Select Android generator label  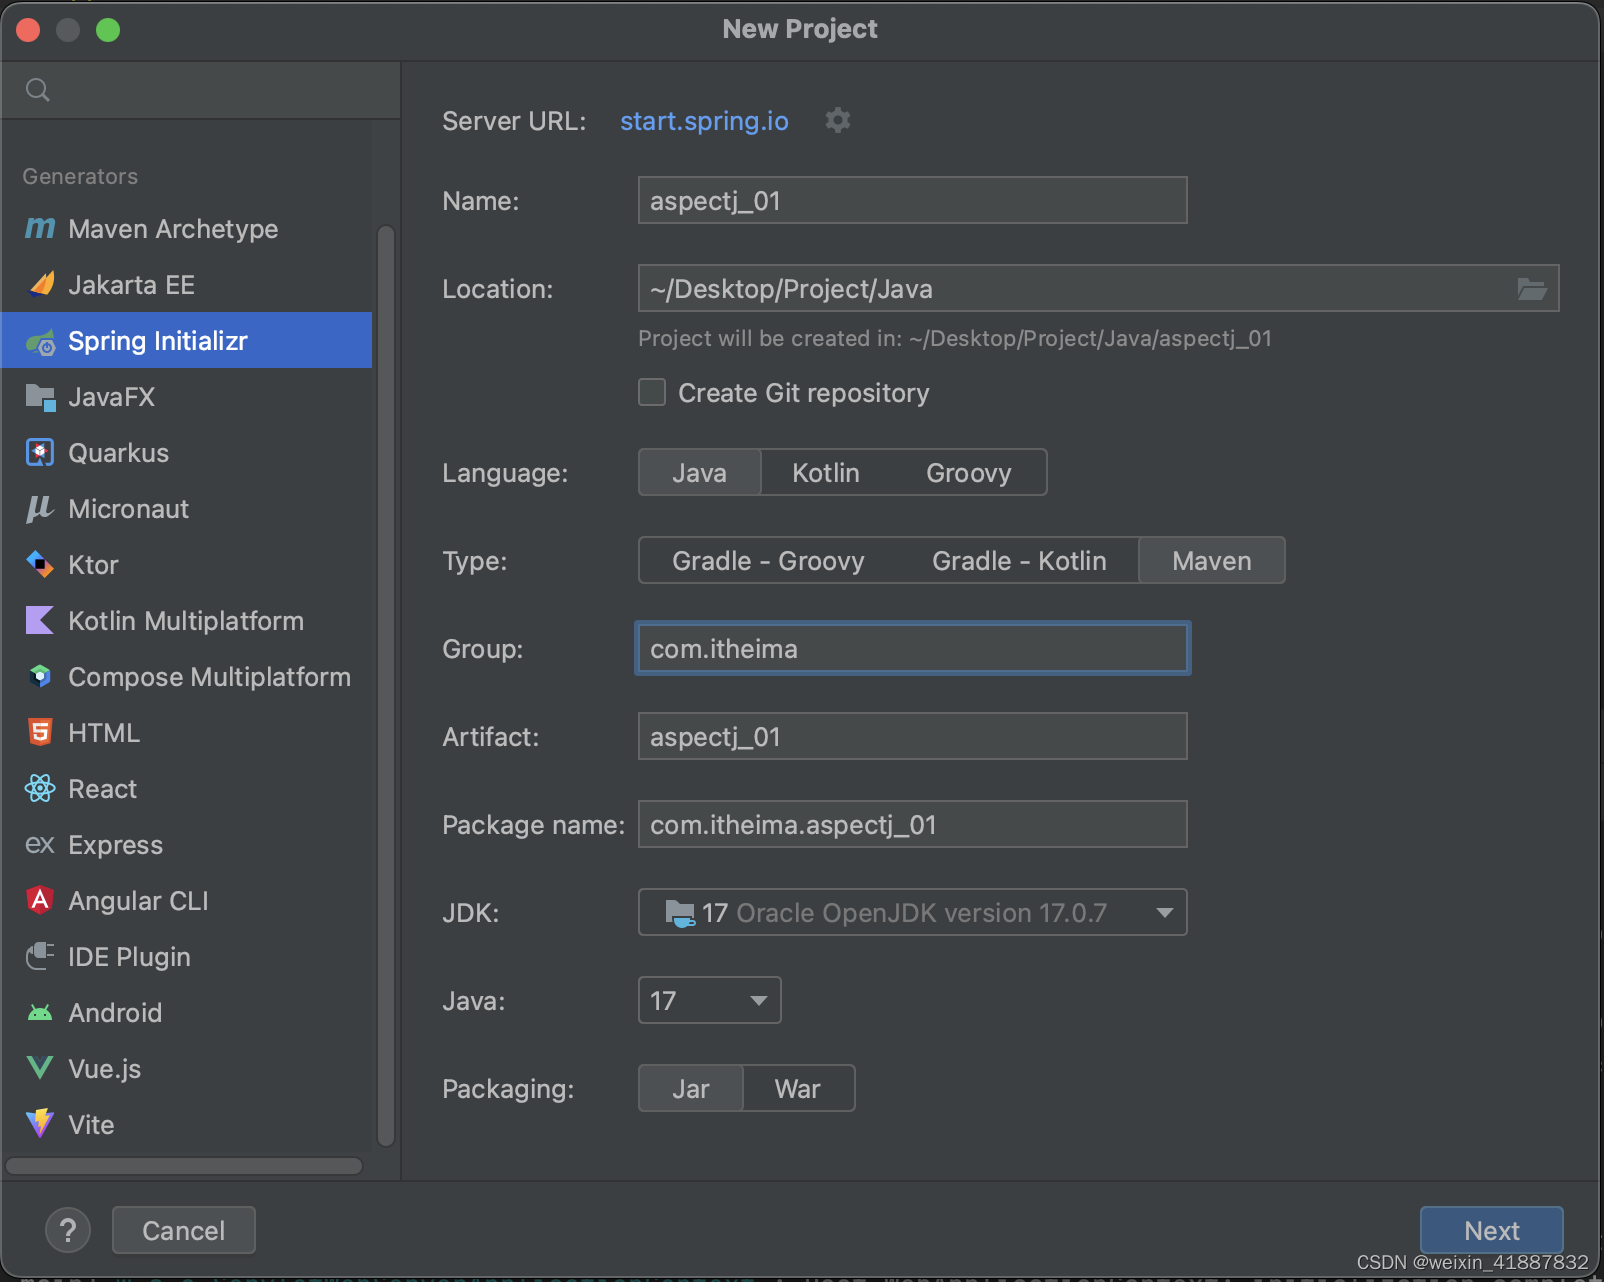point(115,1013)
